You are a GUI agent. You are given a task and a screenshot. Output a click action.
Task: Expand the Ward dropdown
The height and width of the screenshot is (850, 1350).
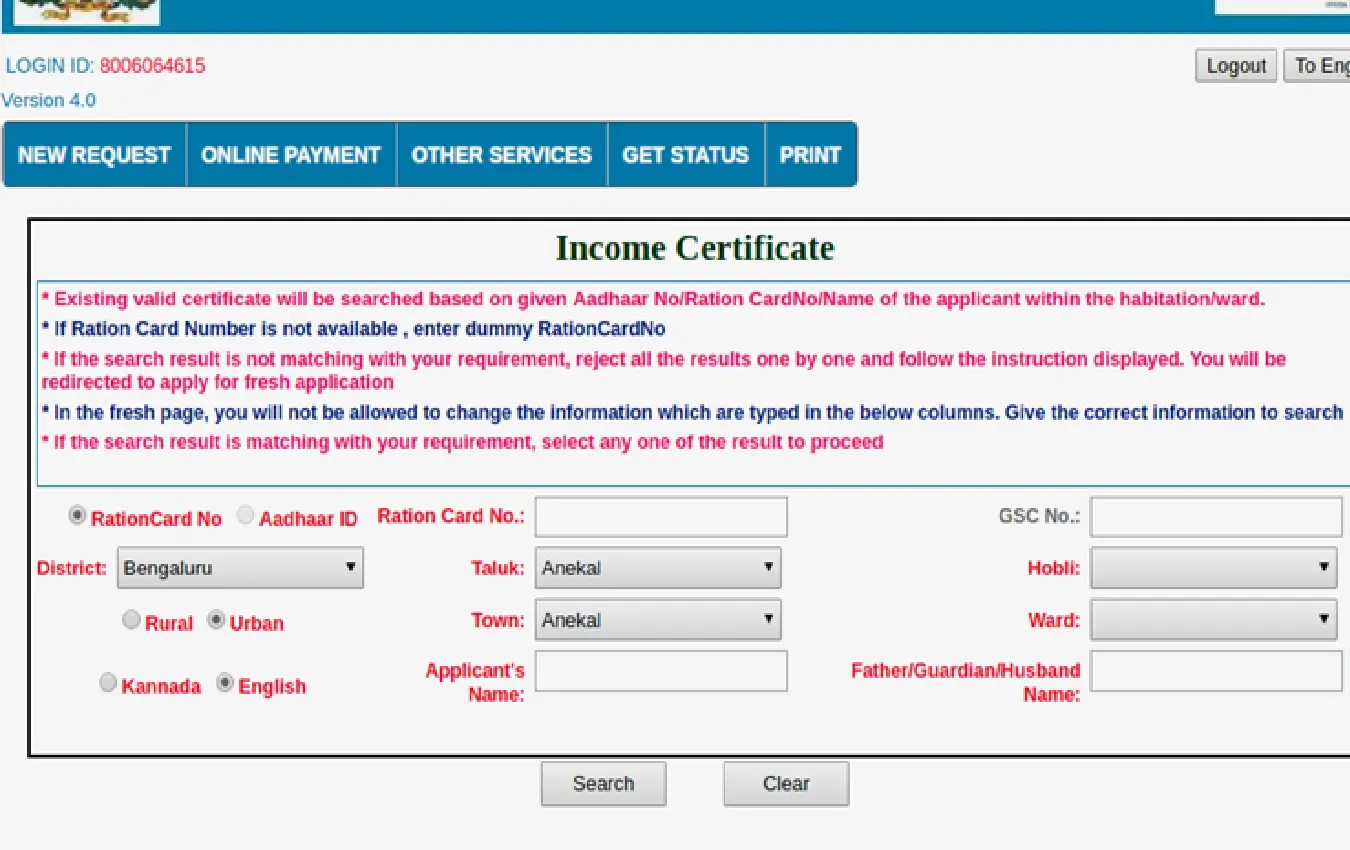pyautogui.click(x=1213, y=619)
